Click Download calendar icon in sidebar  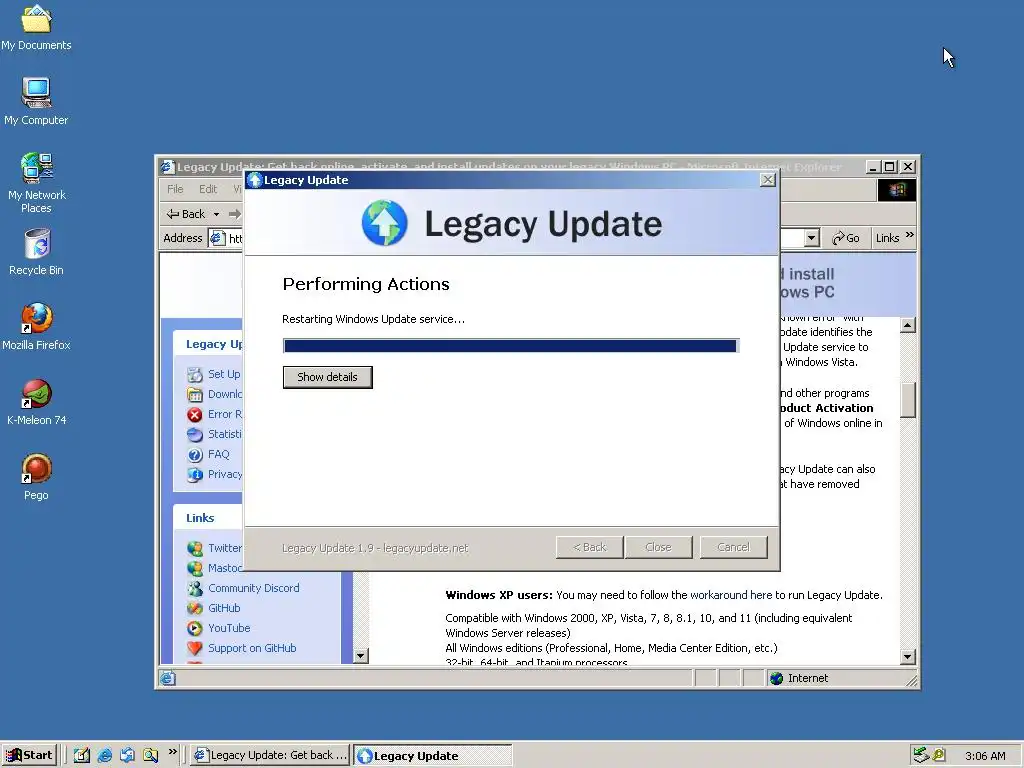(195, 394)
